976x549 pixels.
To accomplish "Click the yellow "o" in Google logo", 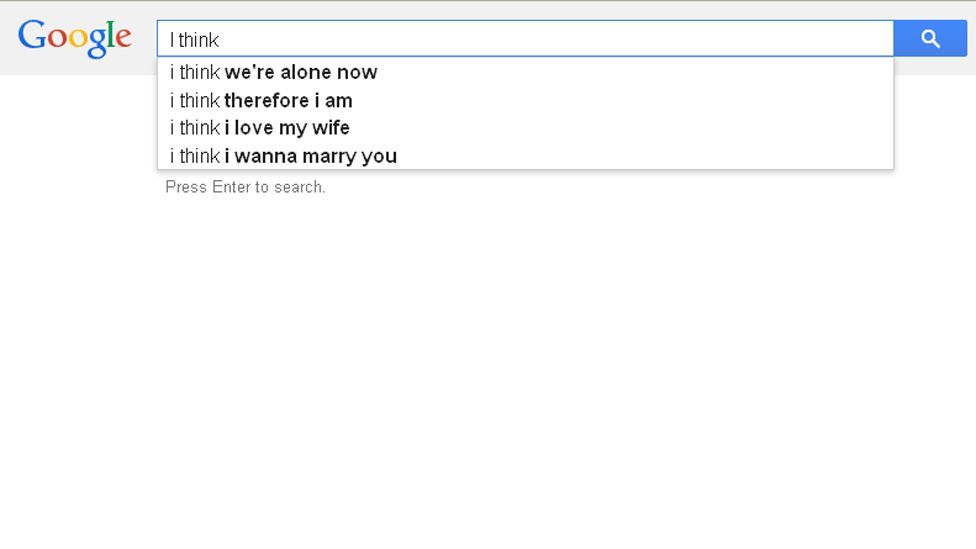I will click(78, 38).
